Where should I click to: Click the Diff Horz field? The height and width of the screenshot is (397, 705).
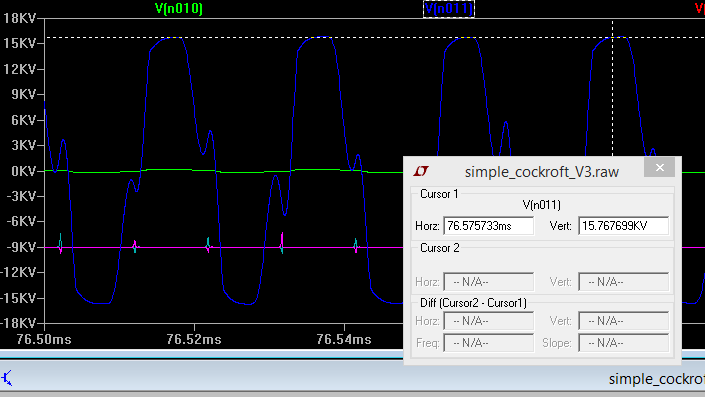[488, 321]
